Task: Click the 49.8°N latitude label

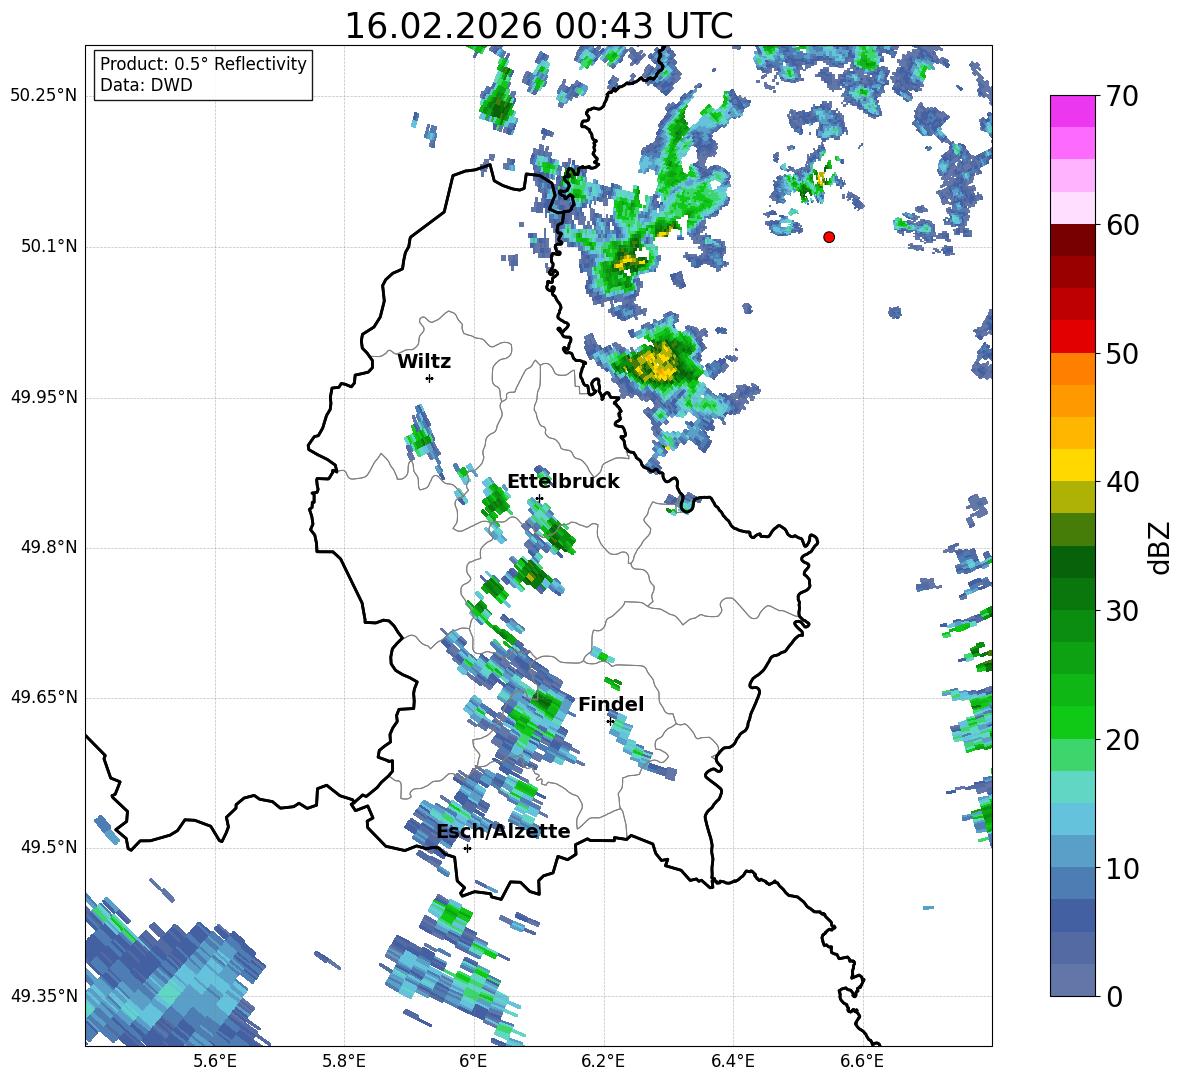Action: click(x=48, y=547)
